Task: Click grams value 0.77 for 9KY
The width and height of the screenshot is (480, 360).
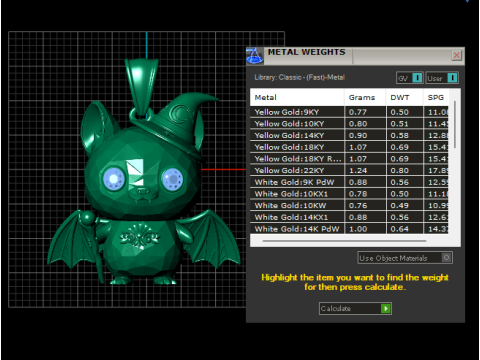Action: [358, 112]
